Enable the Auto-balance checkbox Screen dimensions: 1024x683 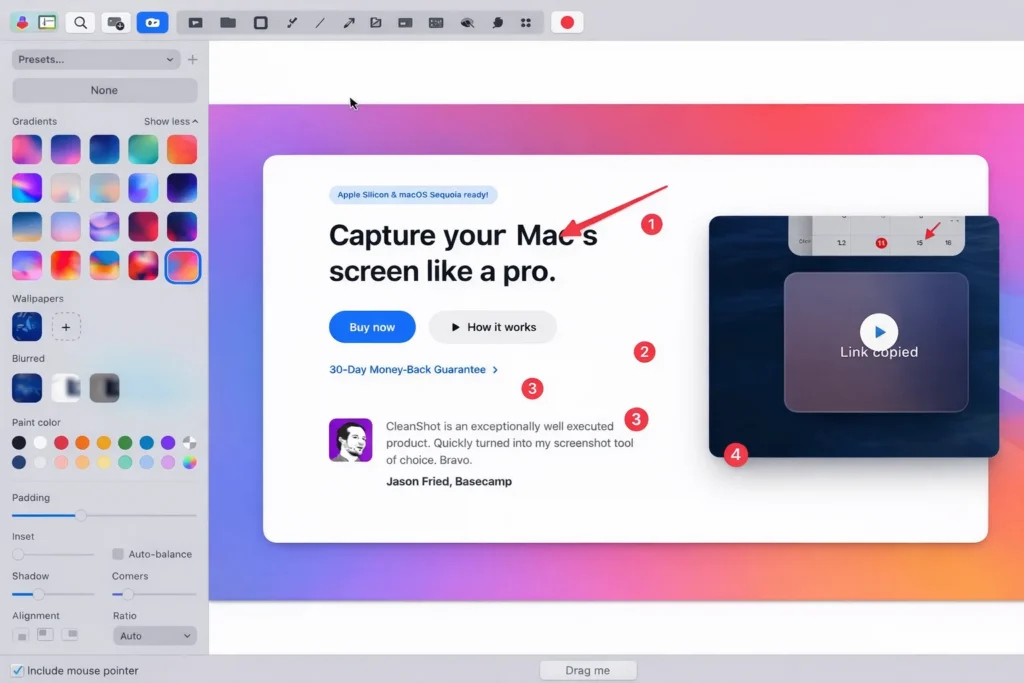(118, 554)
